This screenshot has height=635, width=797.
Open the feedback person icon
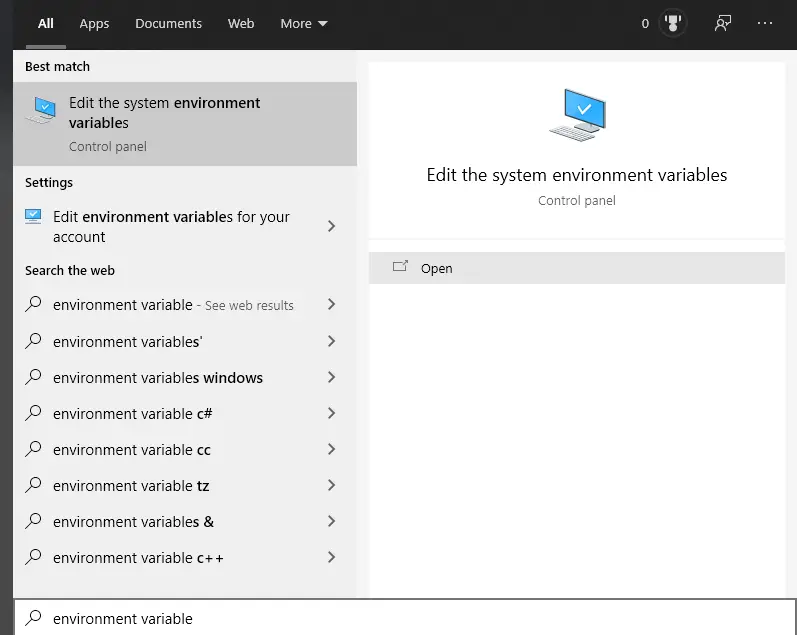(x=723, y=23)
